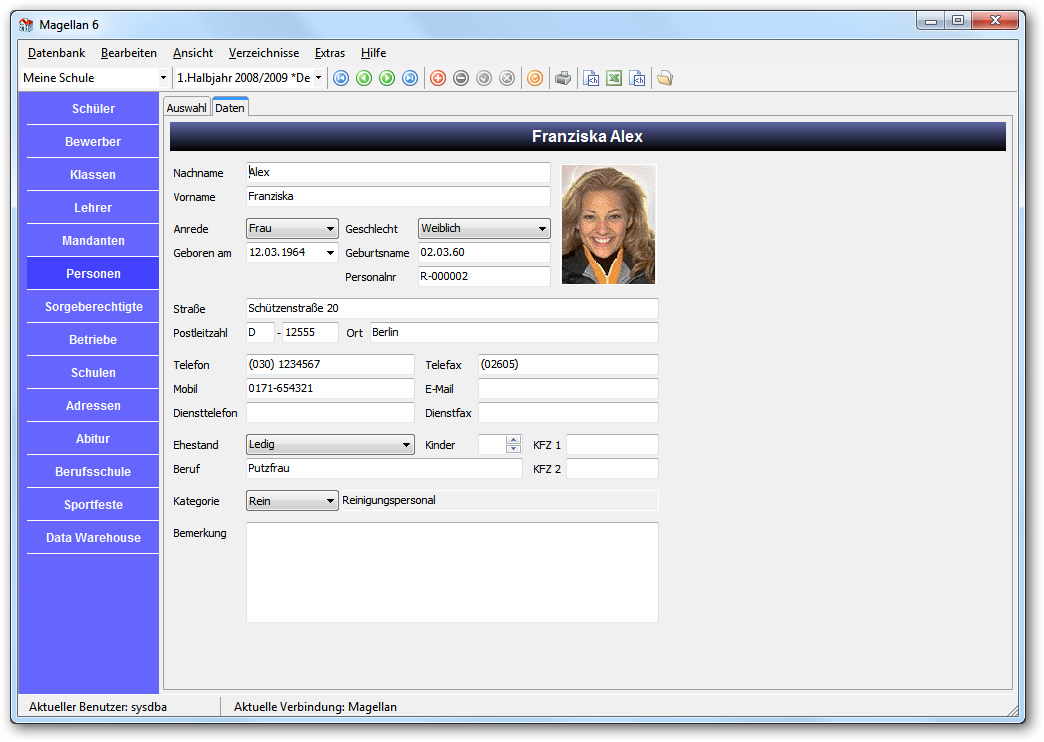This screenshot has height=742, width=1044.
Task: Open the Extras menu
Action: [x=330, y=53]
